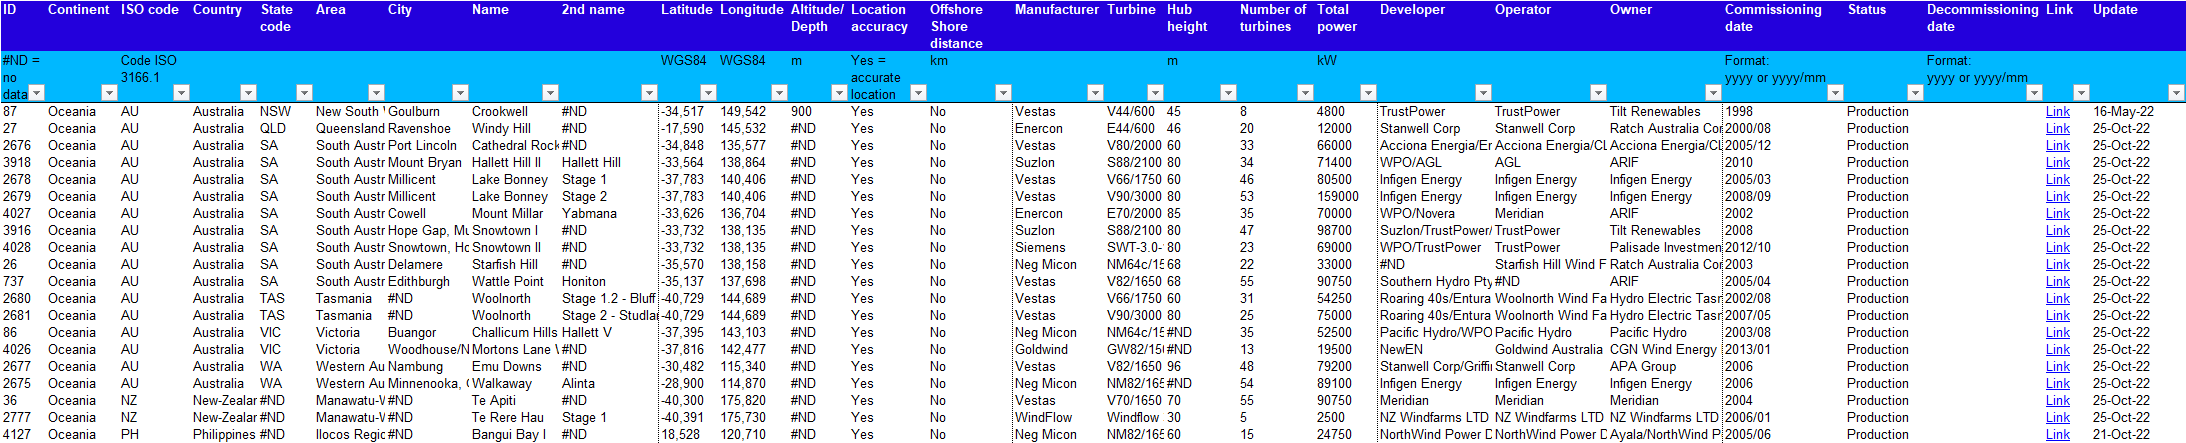Open the Link for Starfish Hill row
This screenshot has width=2186, height=443.
[x=2058, y=265]
